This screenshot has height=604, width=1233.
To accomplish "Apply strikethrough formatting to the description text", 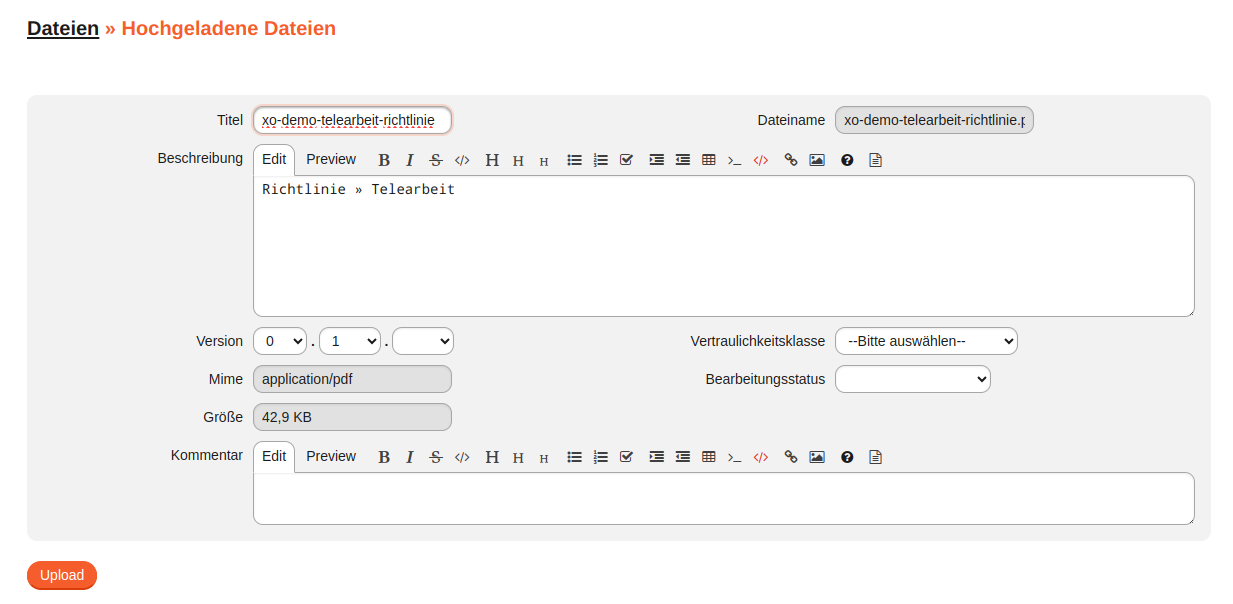I will pyautogui.click(x=436, y=159).
